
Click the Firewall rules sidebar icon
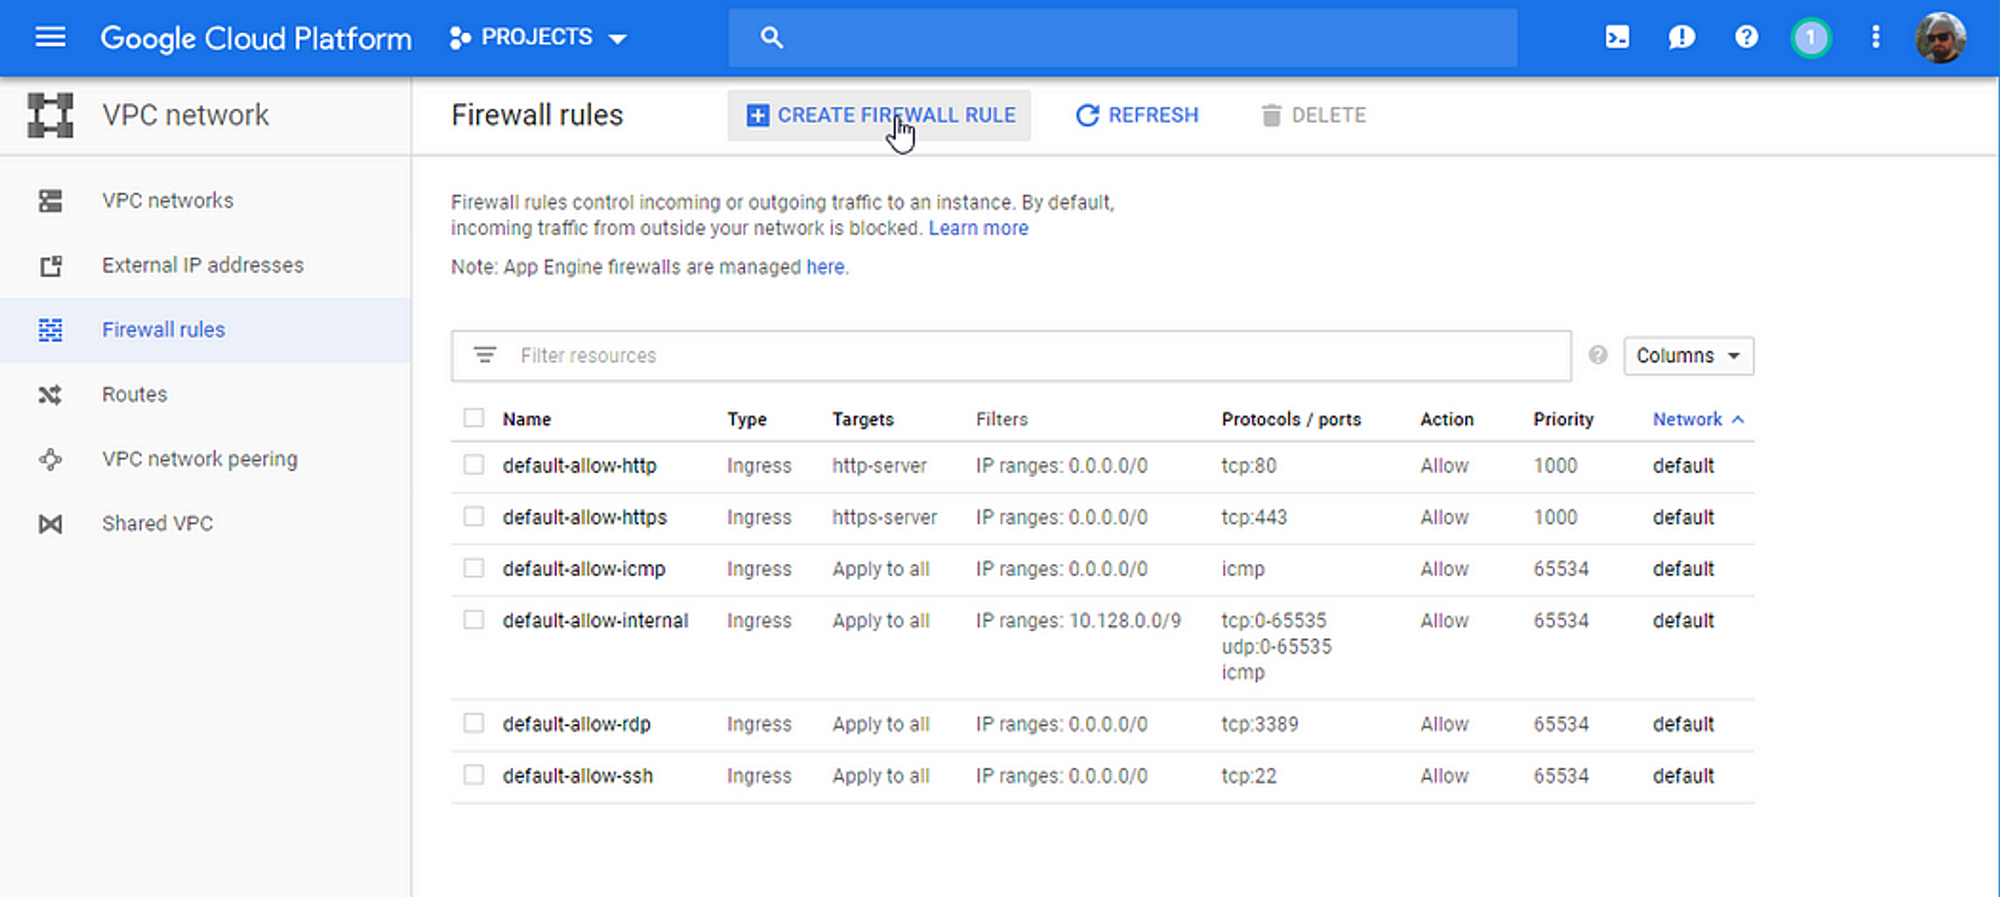point(50,330)
